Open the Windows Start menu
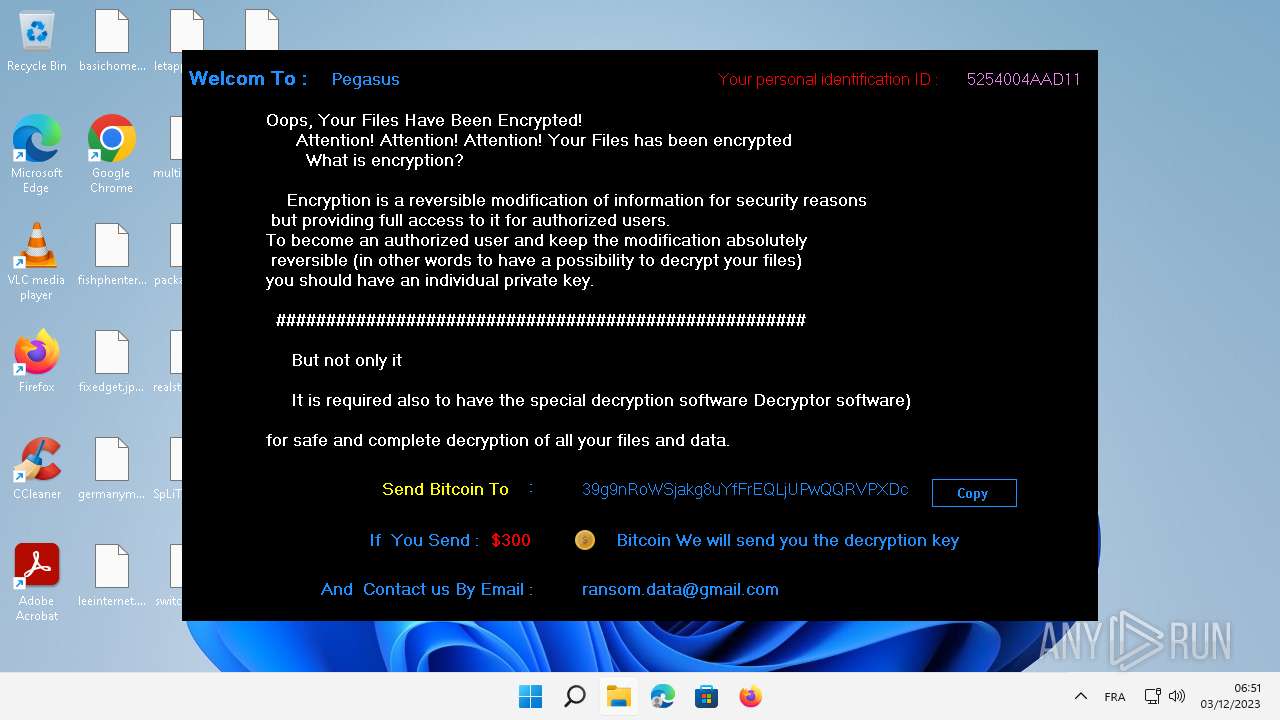The height and width of the screenshot is (720, 1280). tap(530, 696)
